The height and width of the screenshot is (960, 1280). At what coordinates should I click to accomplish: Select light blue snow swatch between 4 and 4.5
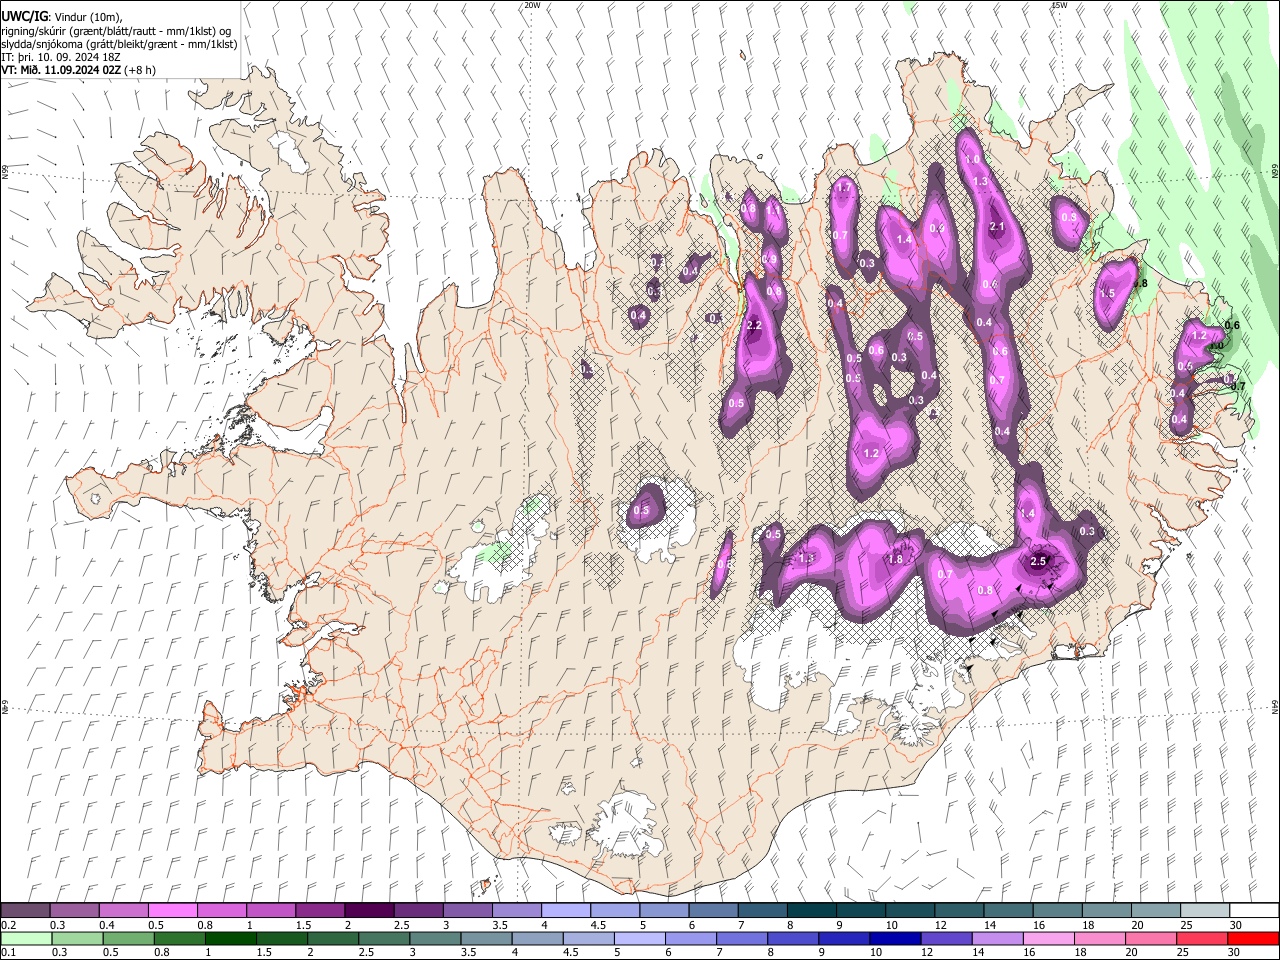pos(565,911)
